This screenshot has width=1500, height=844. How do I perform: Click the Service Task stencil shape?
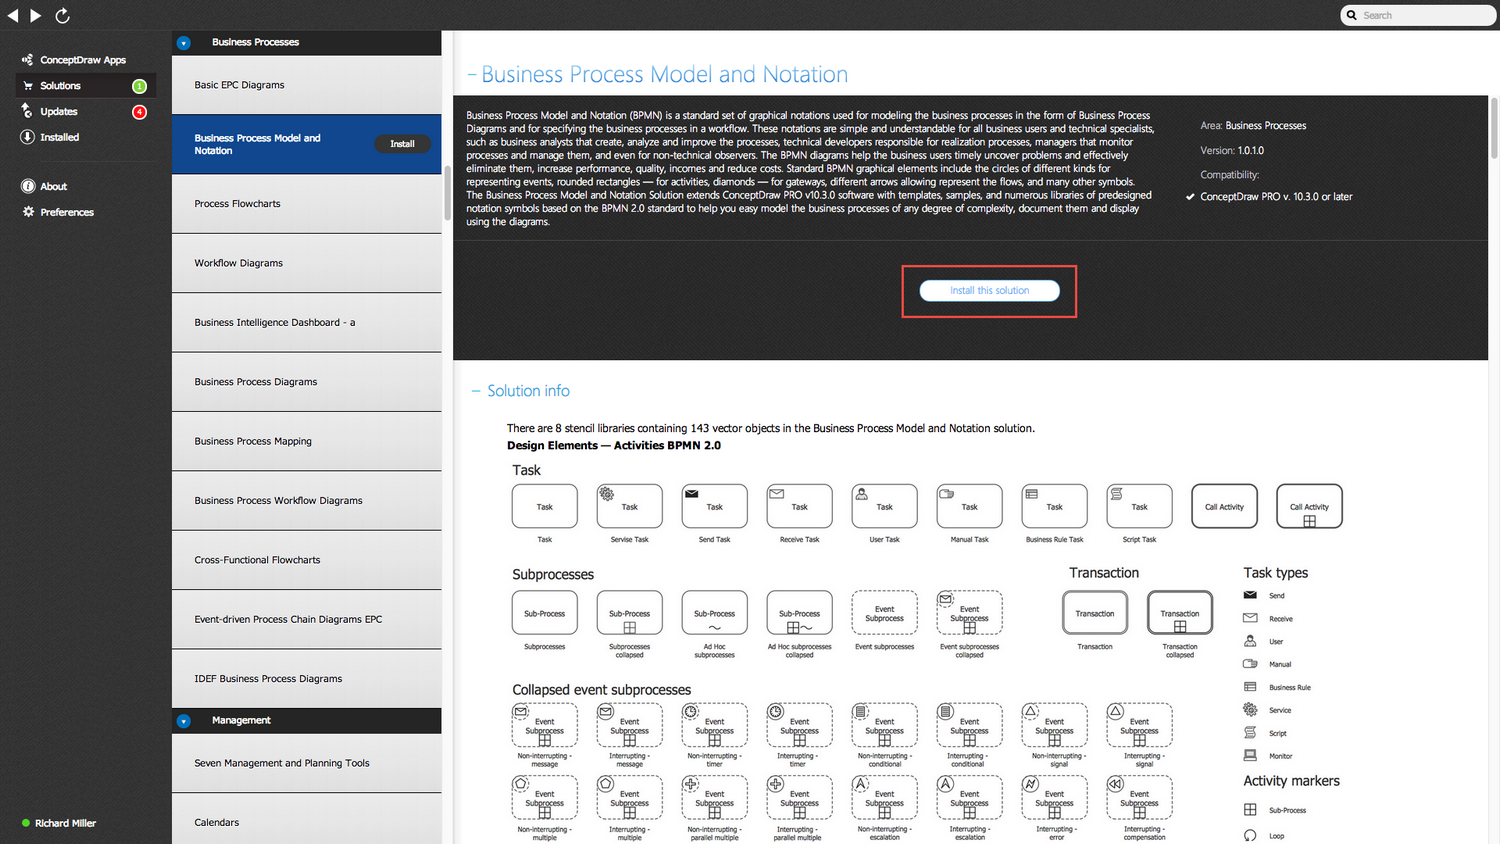pos(629,506)
